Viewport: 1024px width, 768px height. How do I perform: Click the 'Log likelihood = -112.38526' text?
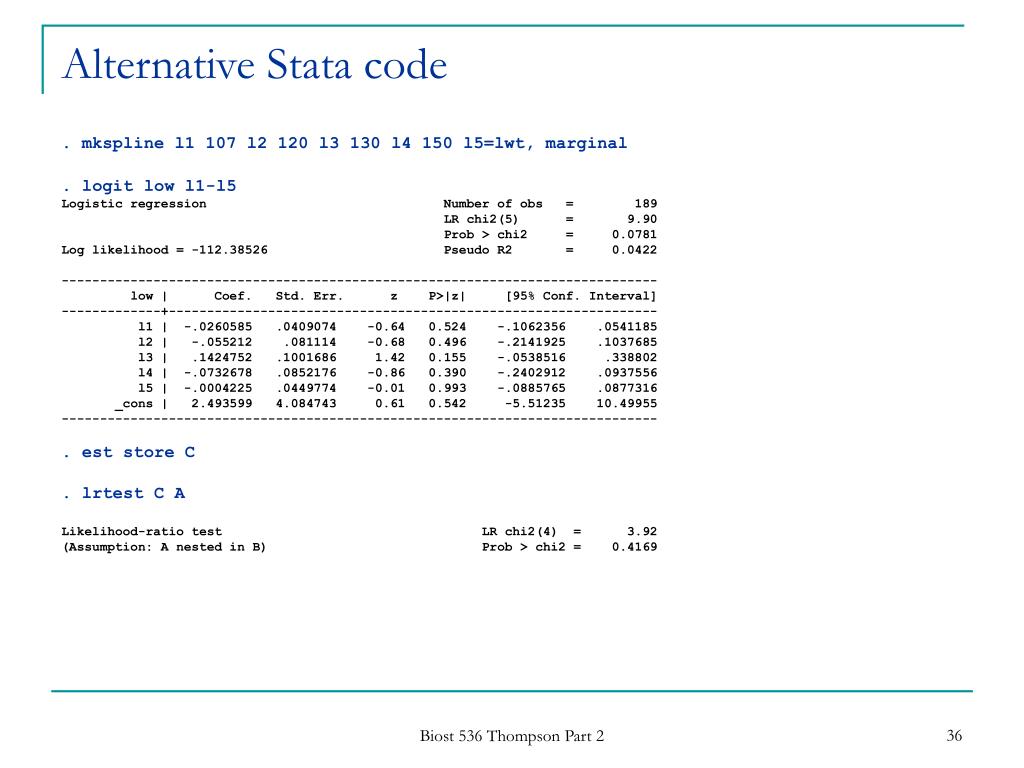coord(165,250)
